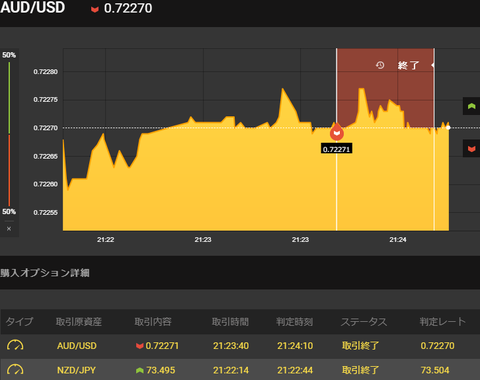Click the green up-arrow High button
This screenshot has height=380, width=480.
coord(471,106)
